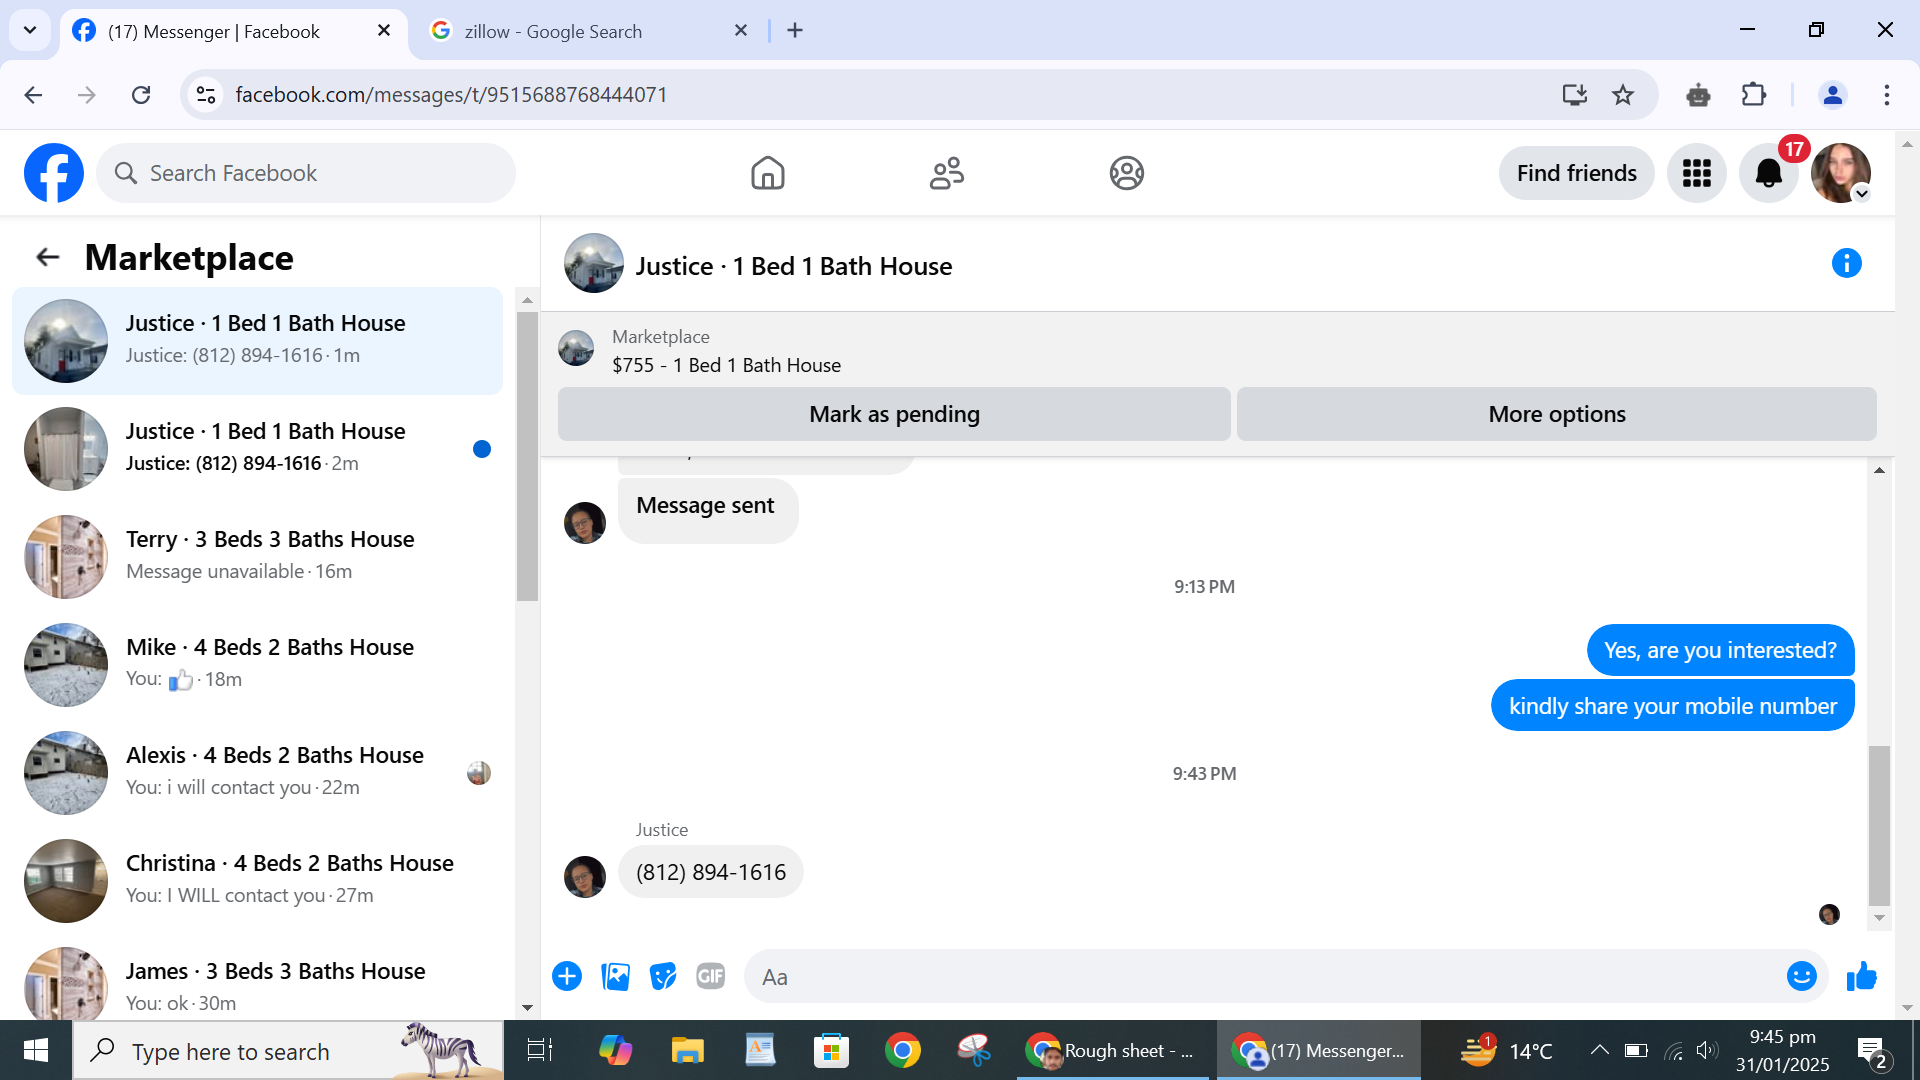
Task: Choose a sticker icon
Action: [663, 976]
